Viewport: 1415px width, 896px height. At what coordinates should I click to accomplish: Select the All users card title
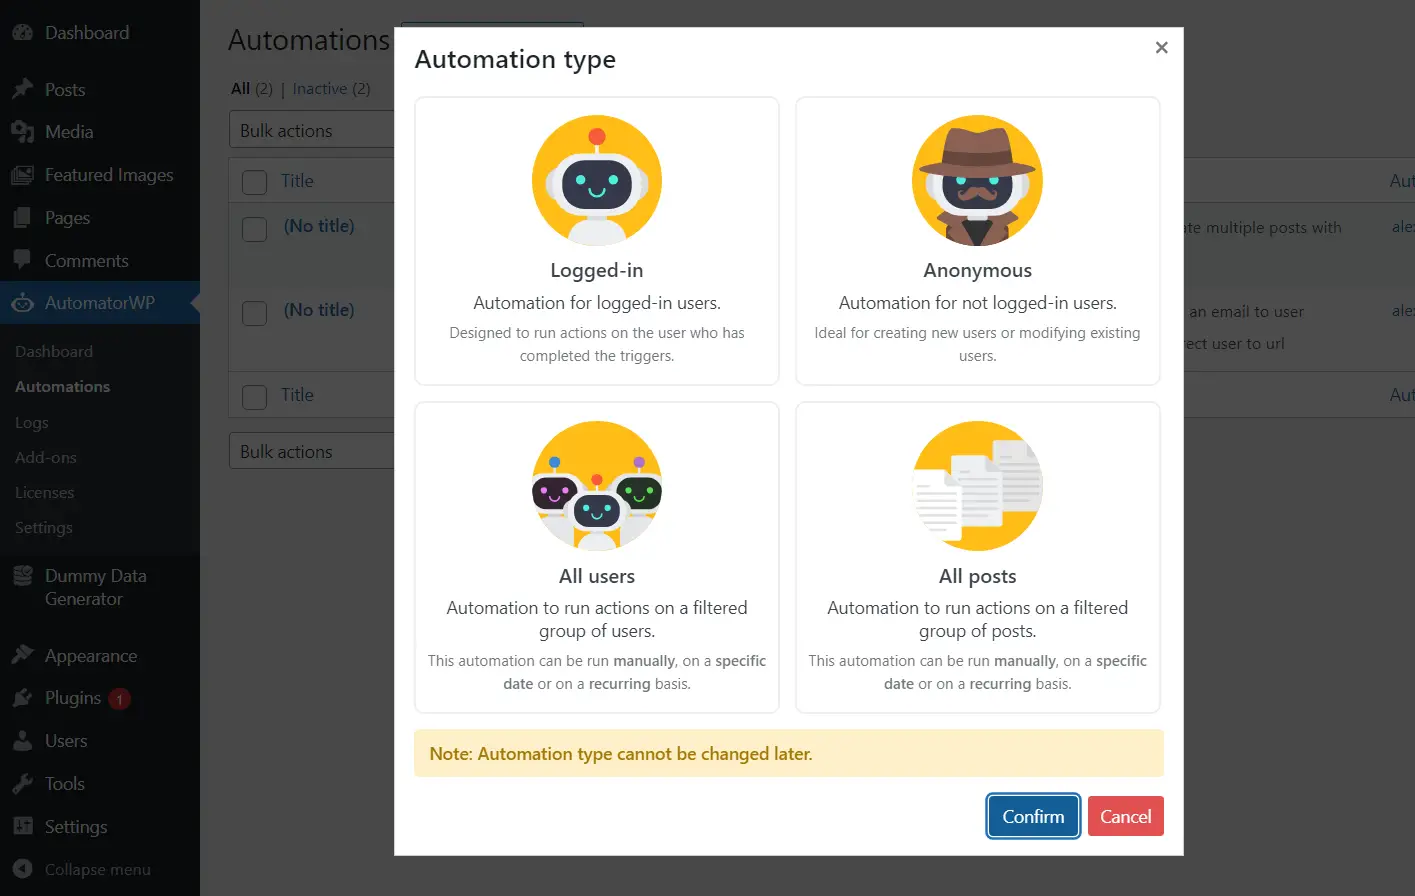click(x=597, y=576)
